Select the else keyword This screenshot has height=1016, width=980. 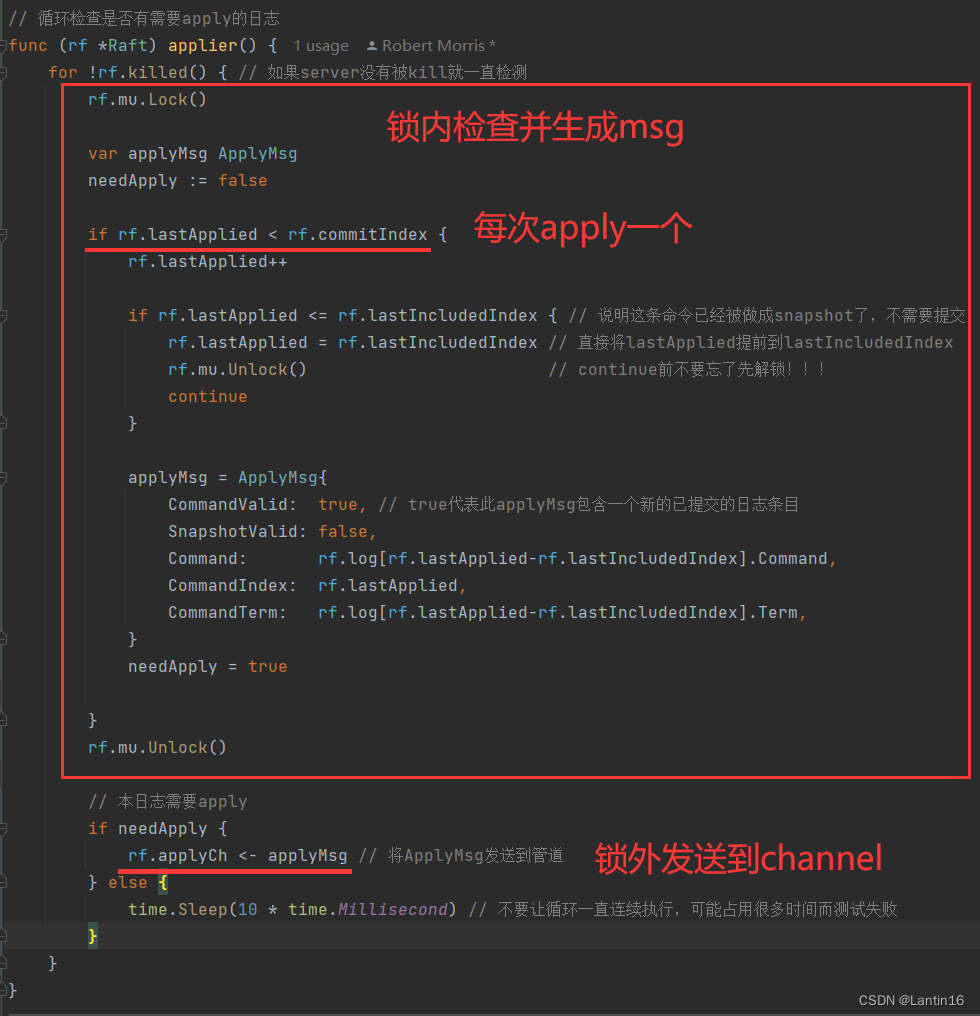[127, 881]
